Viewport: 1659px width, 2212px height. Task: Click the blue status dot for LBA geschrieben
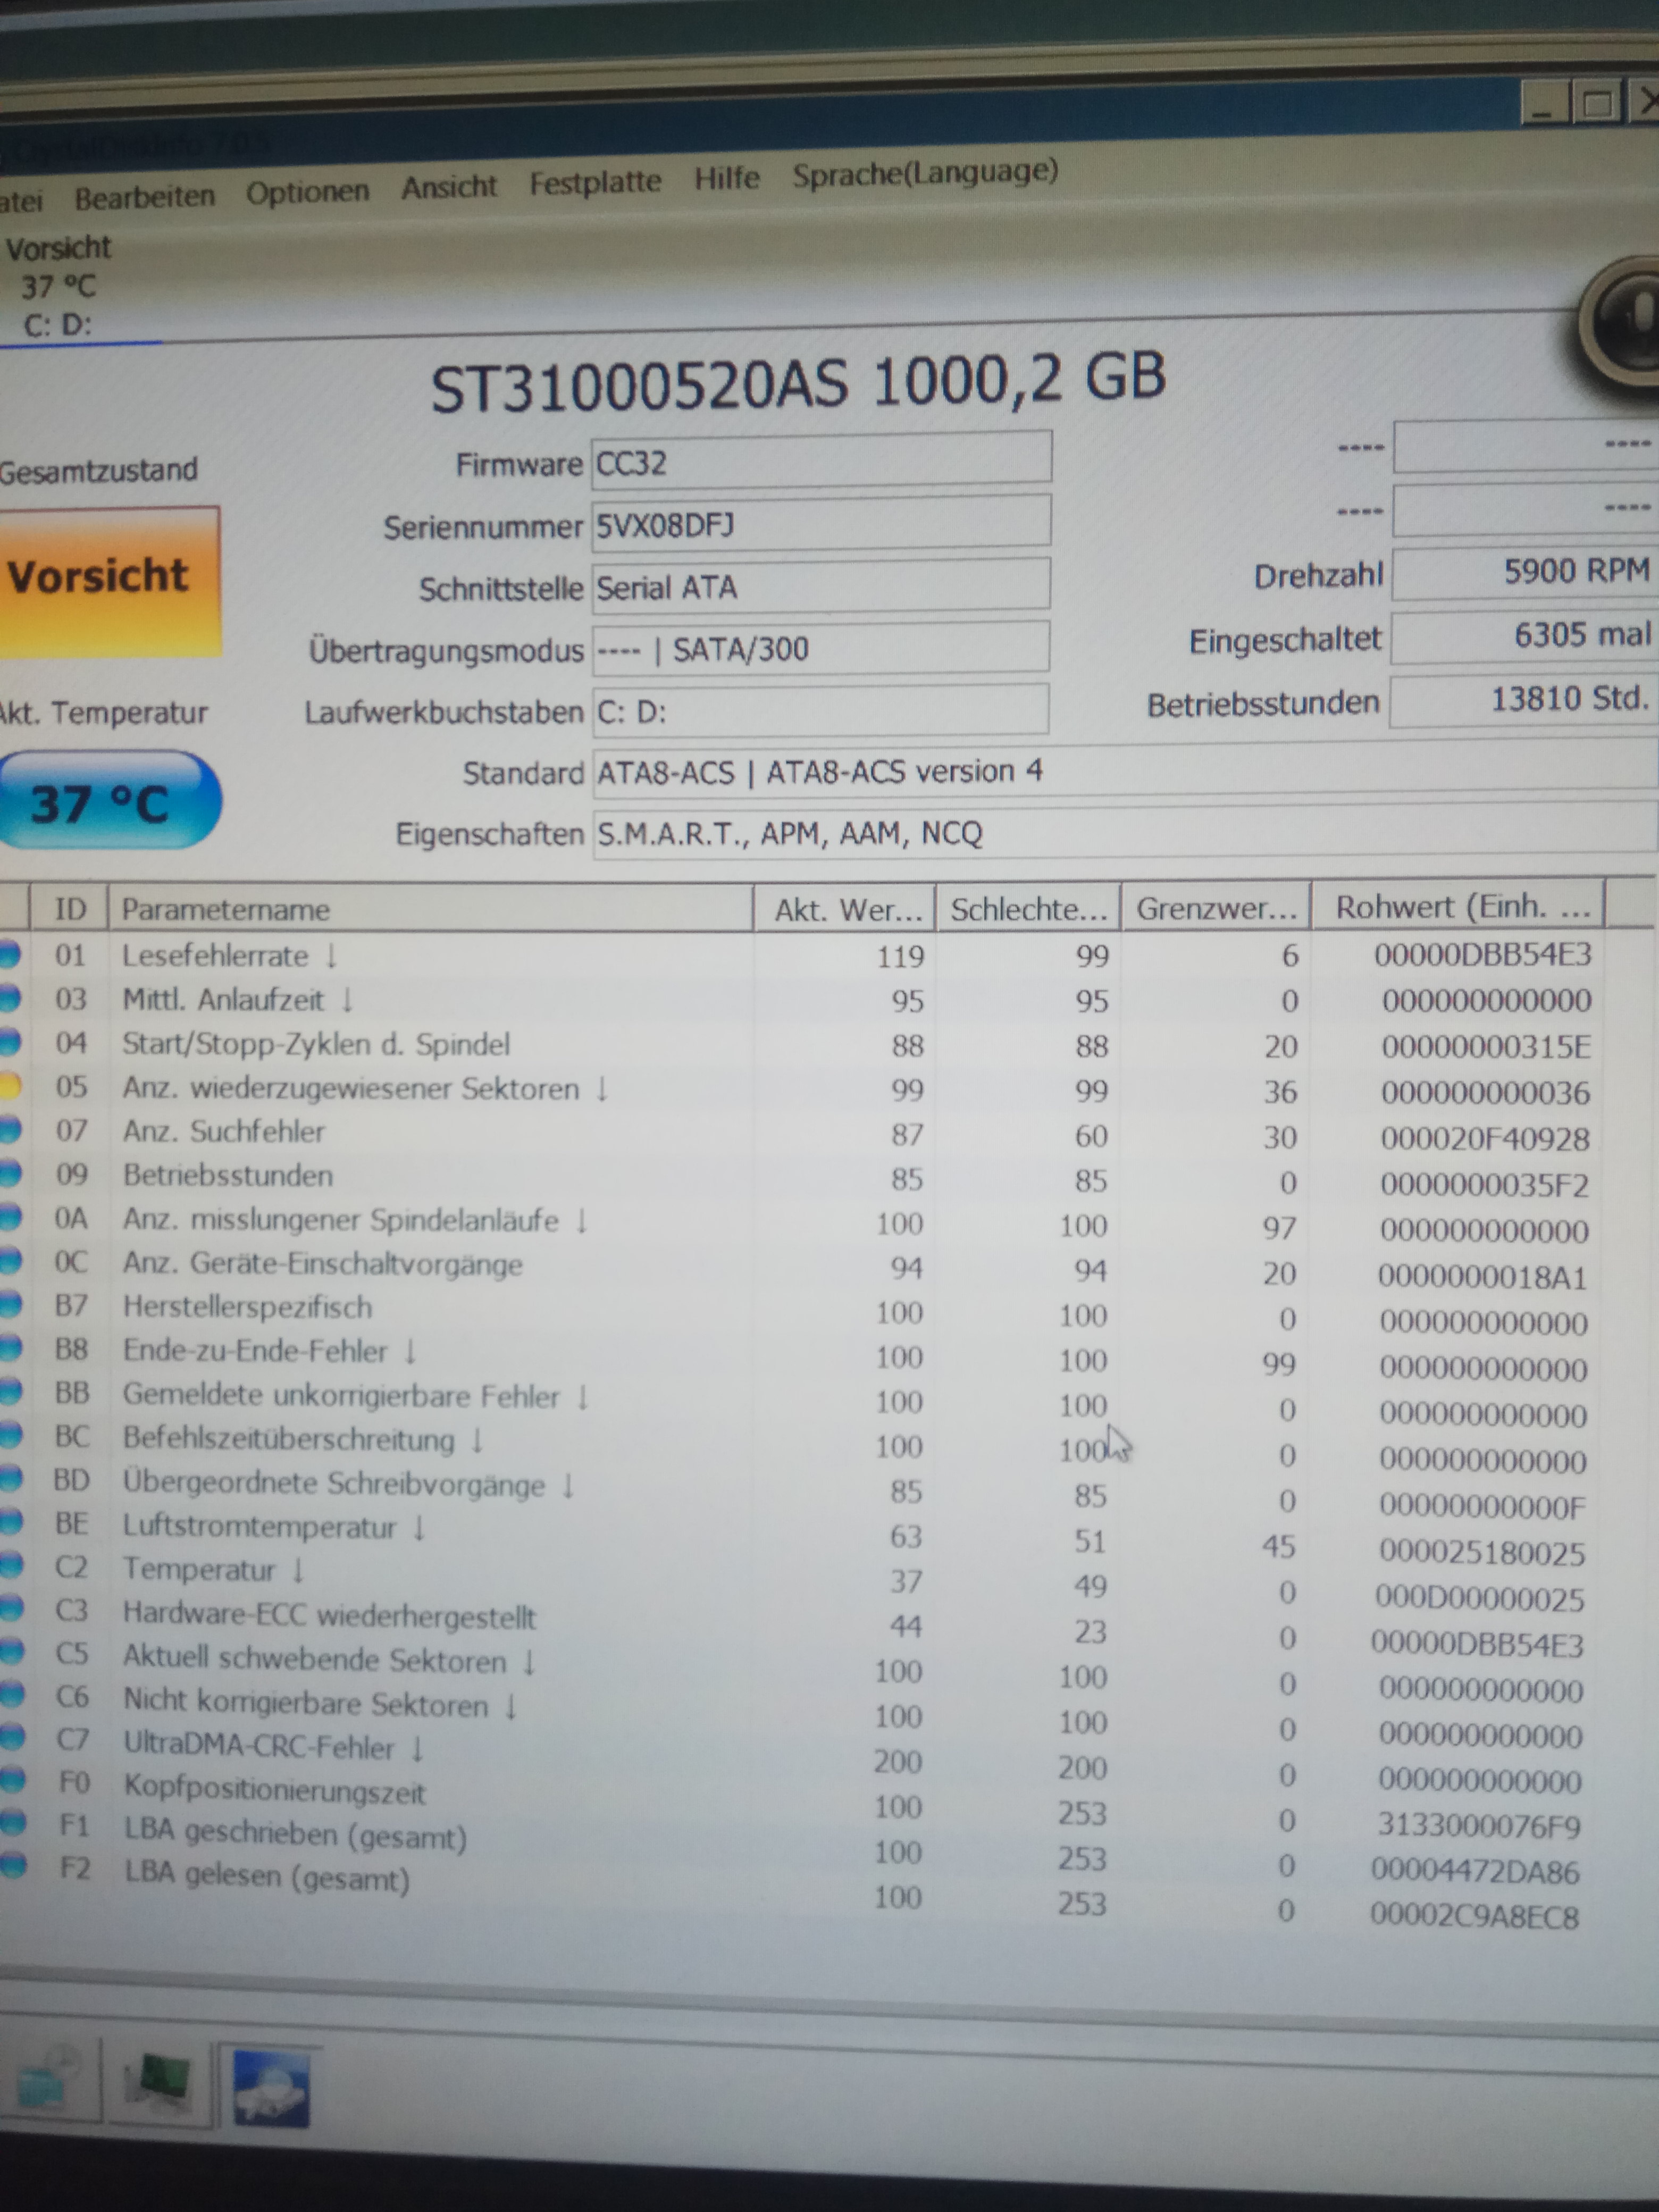point(11,1822)
